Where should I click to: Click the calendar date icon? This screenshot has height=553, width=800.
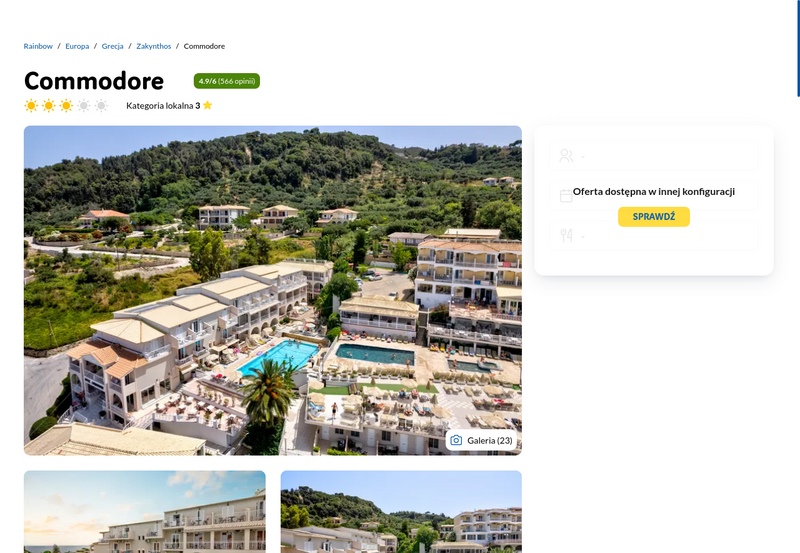pyautogui.click(x=566, y=196)
